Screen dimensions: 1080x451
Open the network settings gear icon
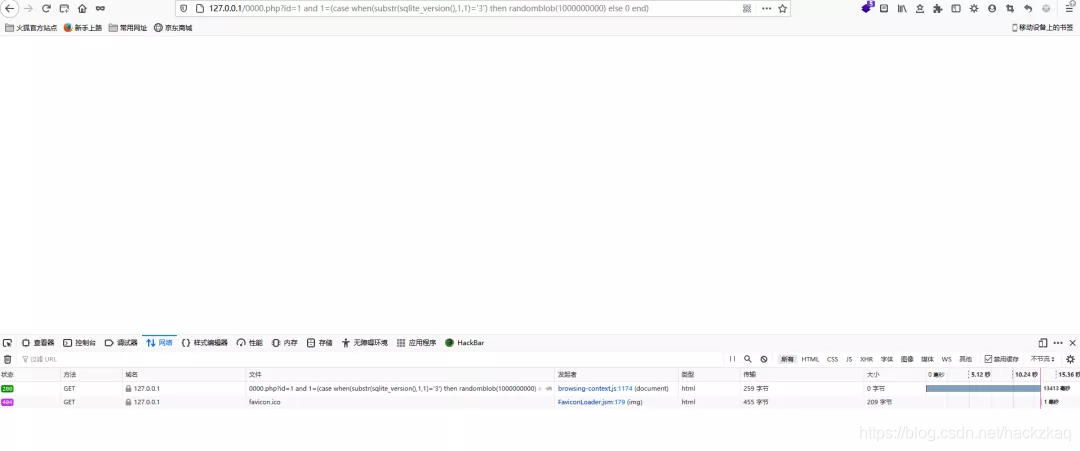[x=1070, y=359]
